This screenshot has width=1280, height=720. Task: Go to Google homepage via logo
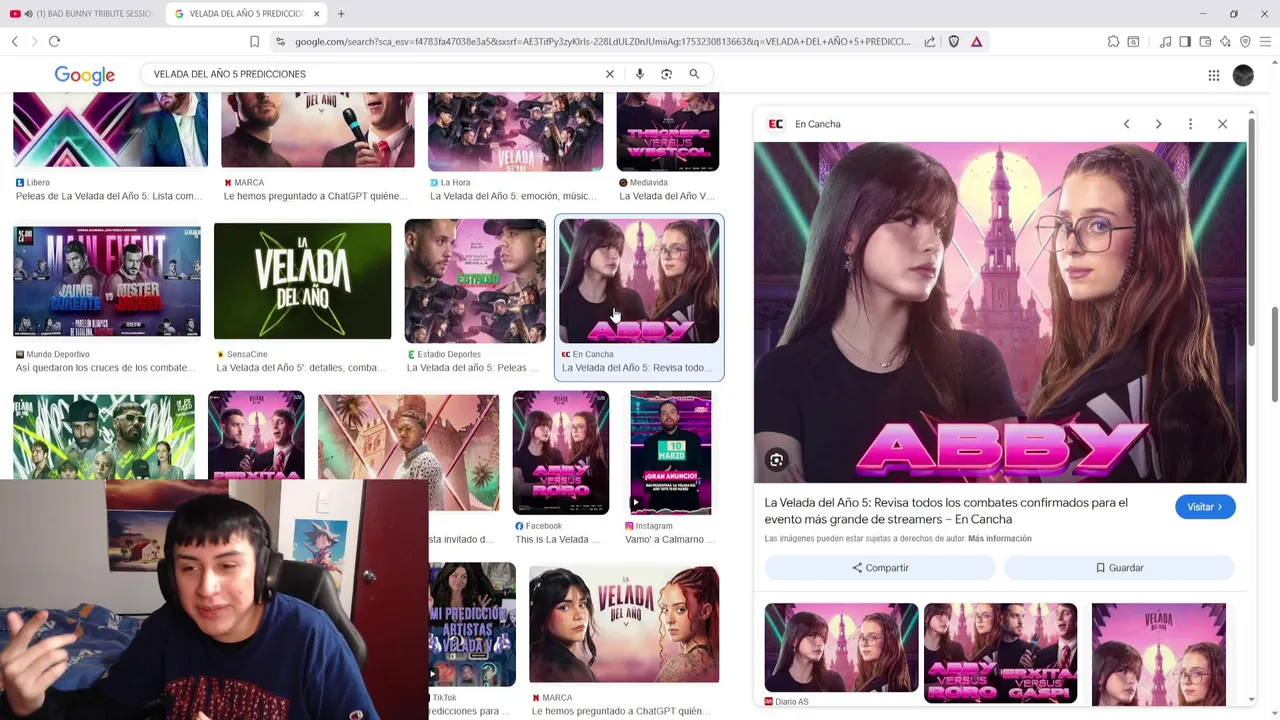[85, 75]
